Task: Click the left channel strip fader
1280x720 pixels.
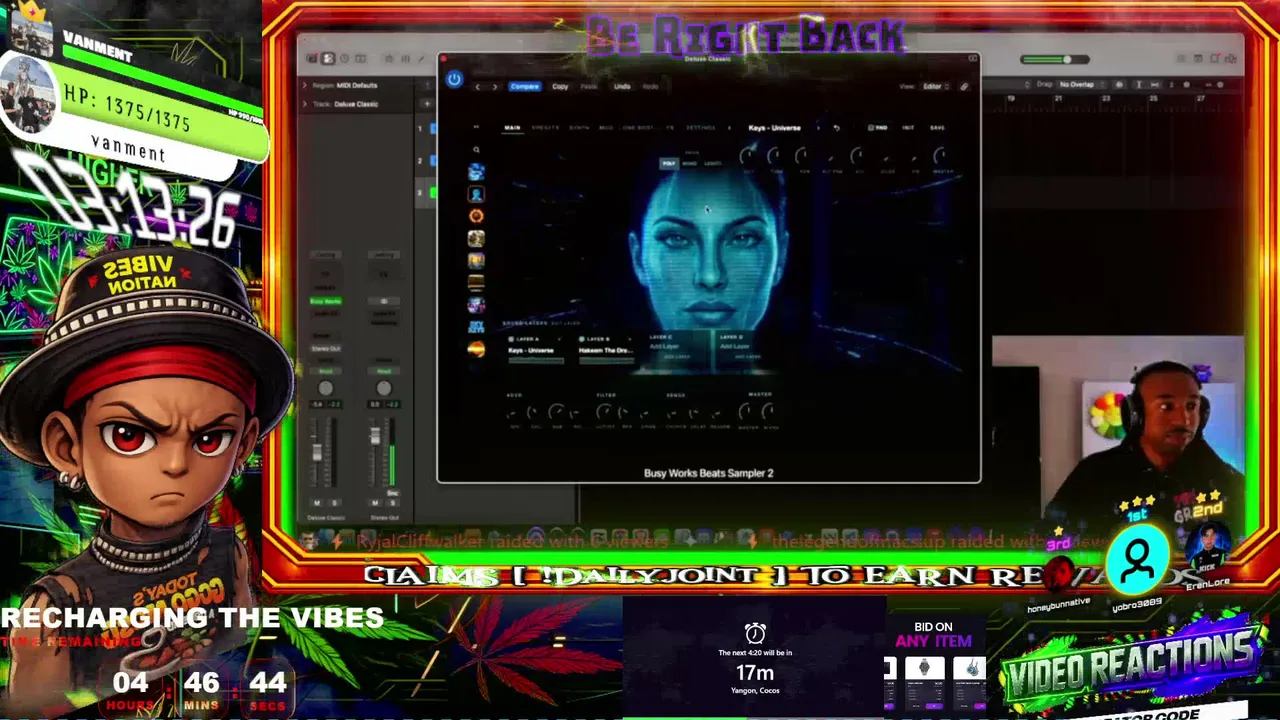Action: tap(318, 451)
